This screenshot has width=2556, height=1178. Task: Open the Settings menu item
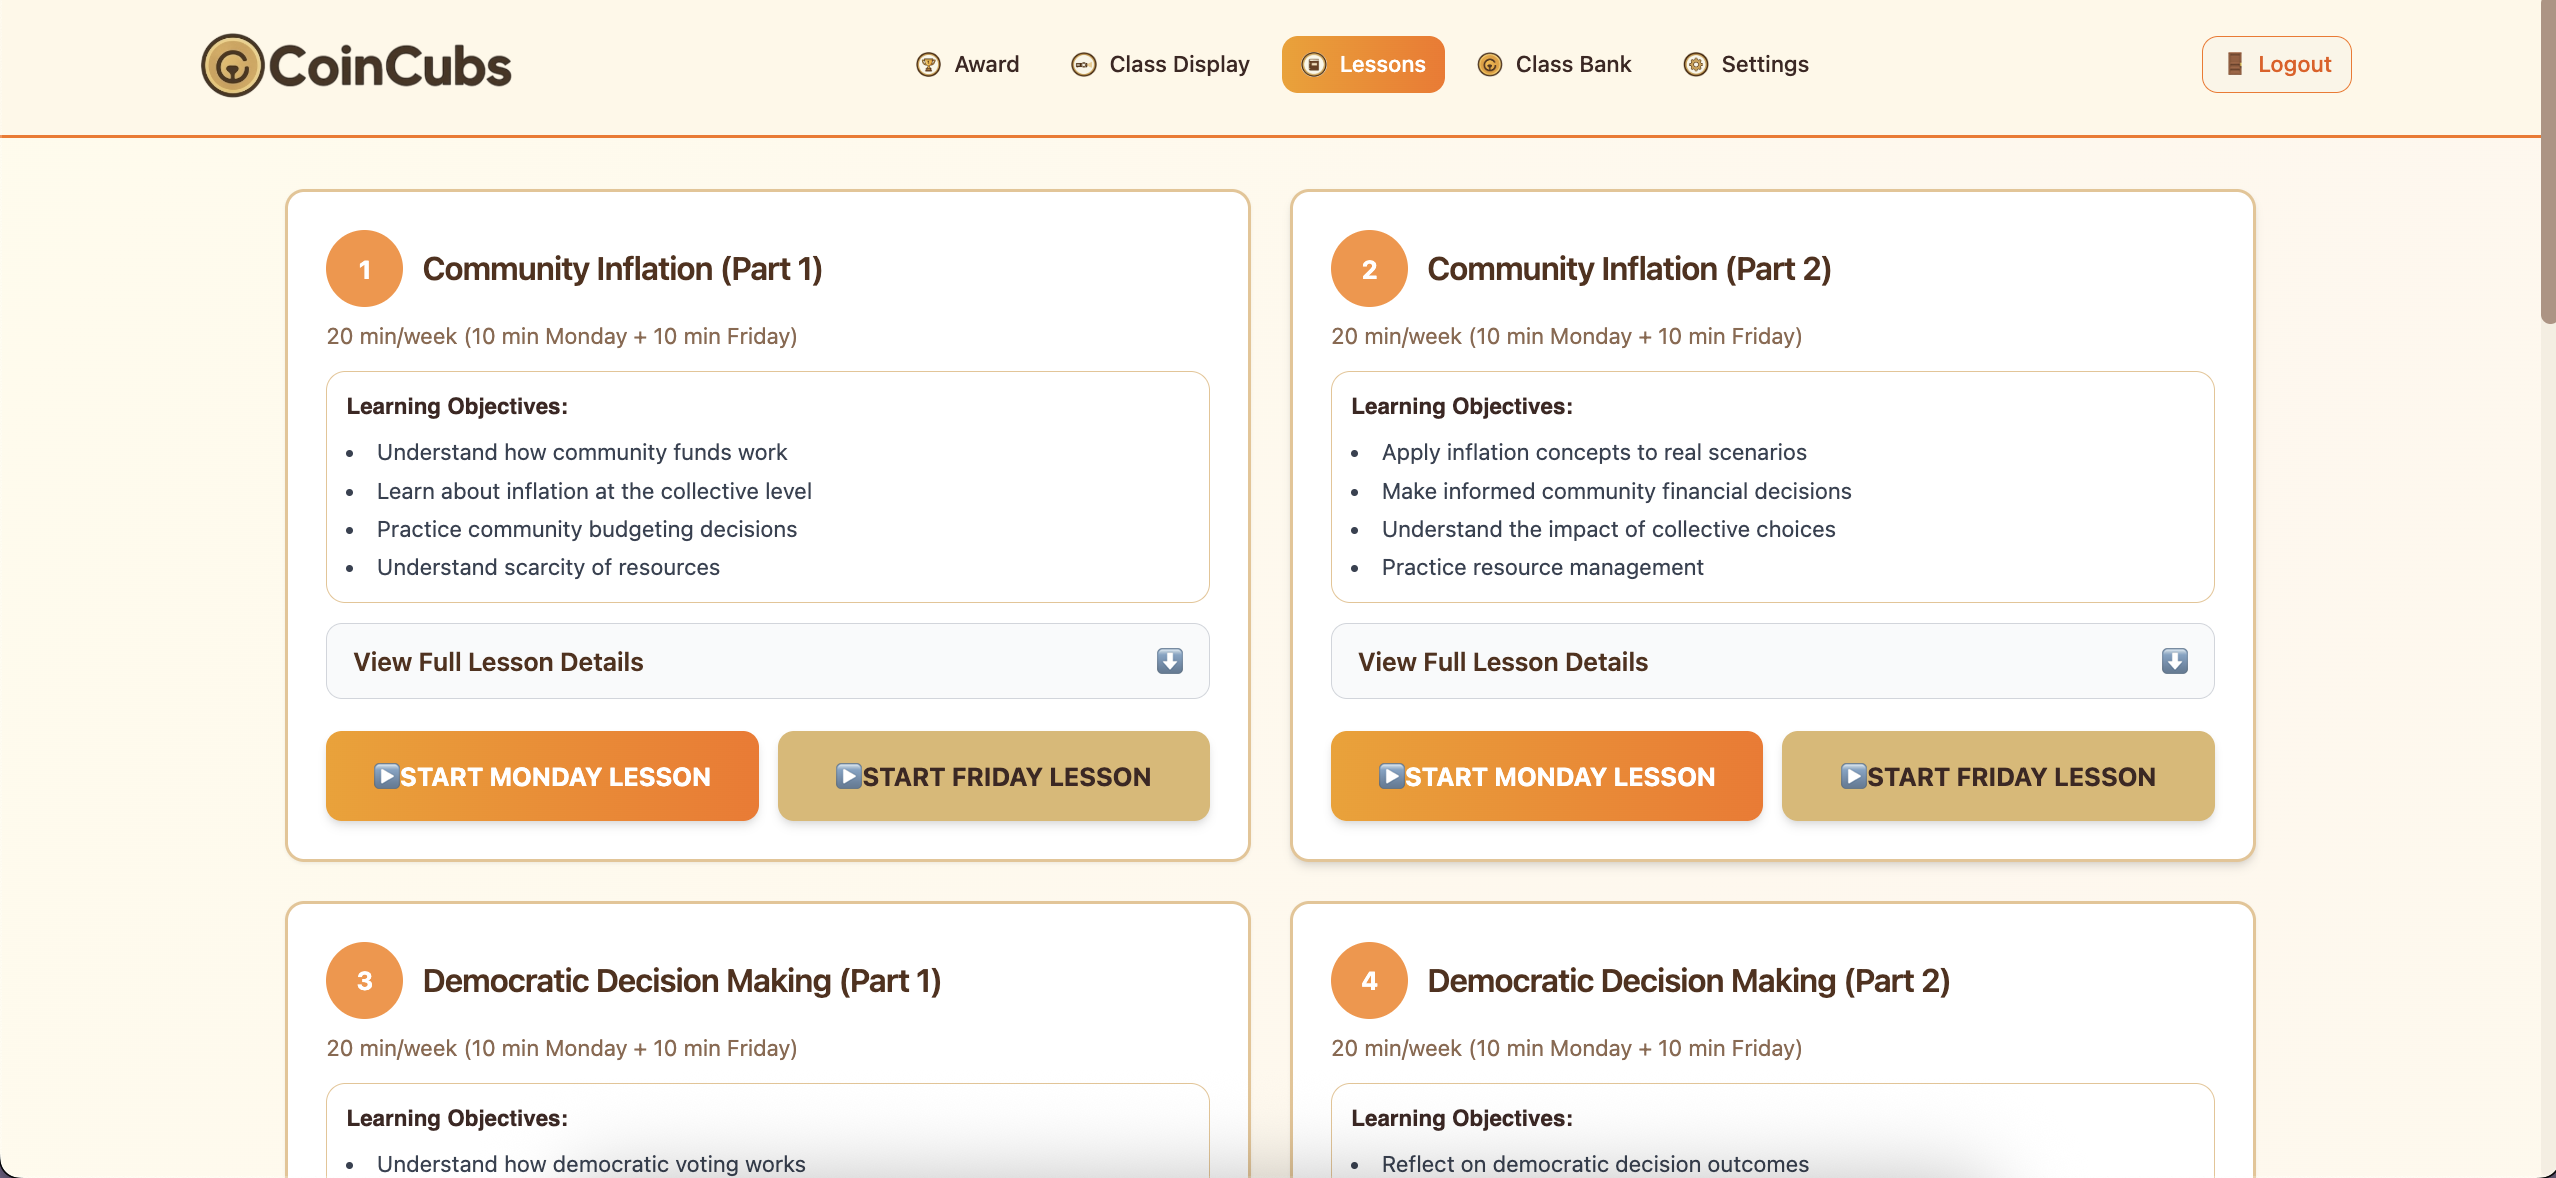[1764, 65]
